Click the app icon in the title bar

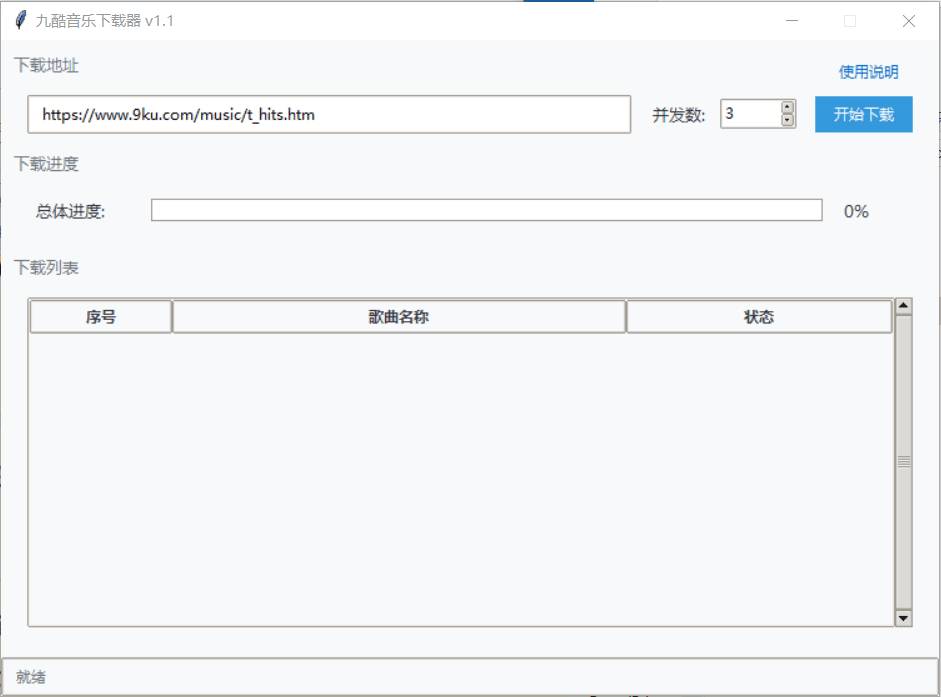coord(19,20)
